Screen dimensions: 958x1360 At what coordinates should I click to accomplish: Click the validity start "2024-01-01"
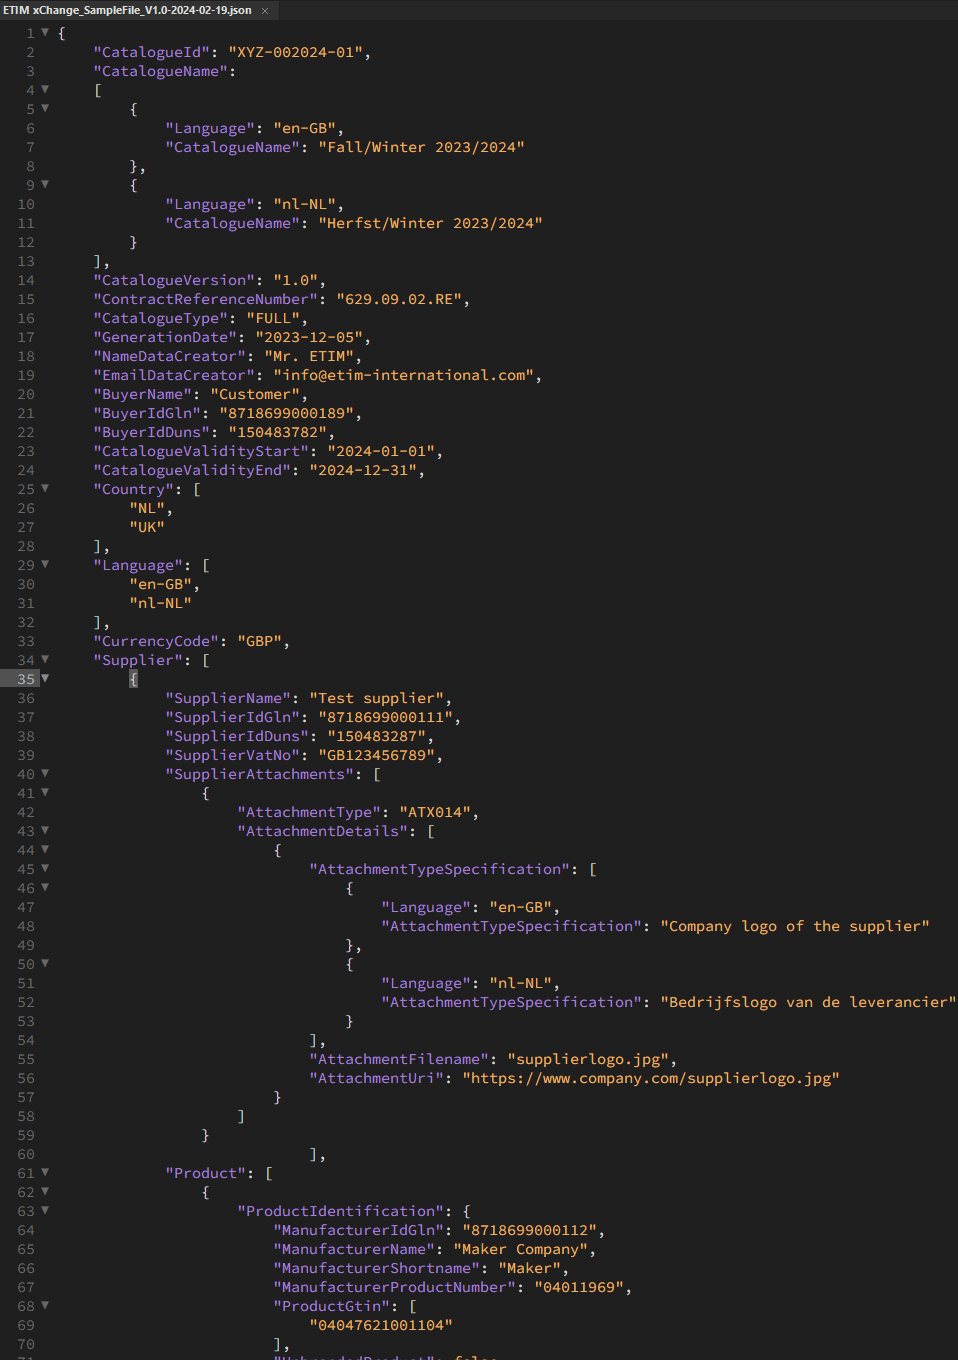tap(381, 451)
